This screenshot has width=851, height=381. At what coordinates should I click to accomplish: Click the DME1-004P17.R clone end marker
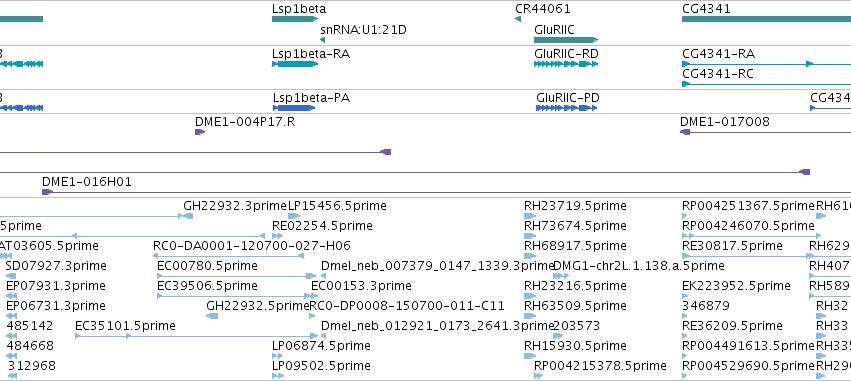click(x=200, y=132)
